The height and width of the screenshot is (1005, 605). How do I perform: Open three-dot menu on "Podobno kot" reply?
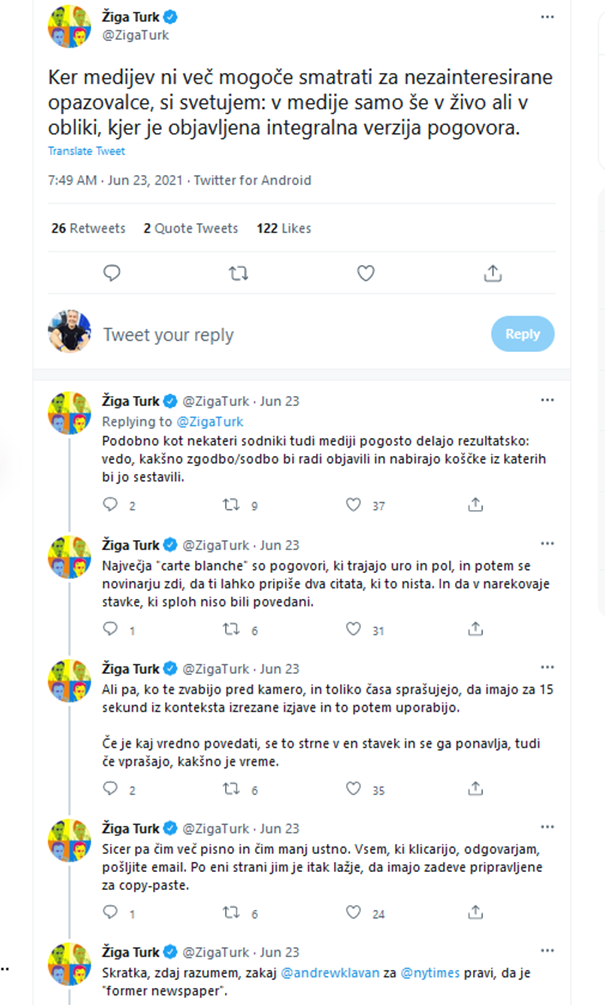(x=546, y=400)
